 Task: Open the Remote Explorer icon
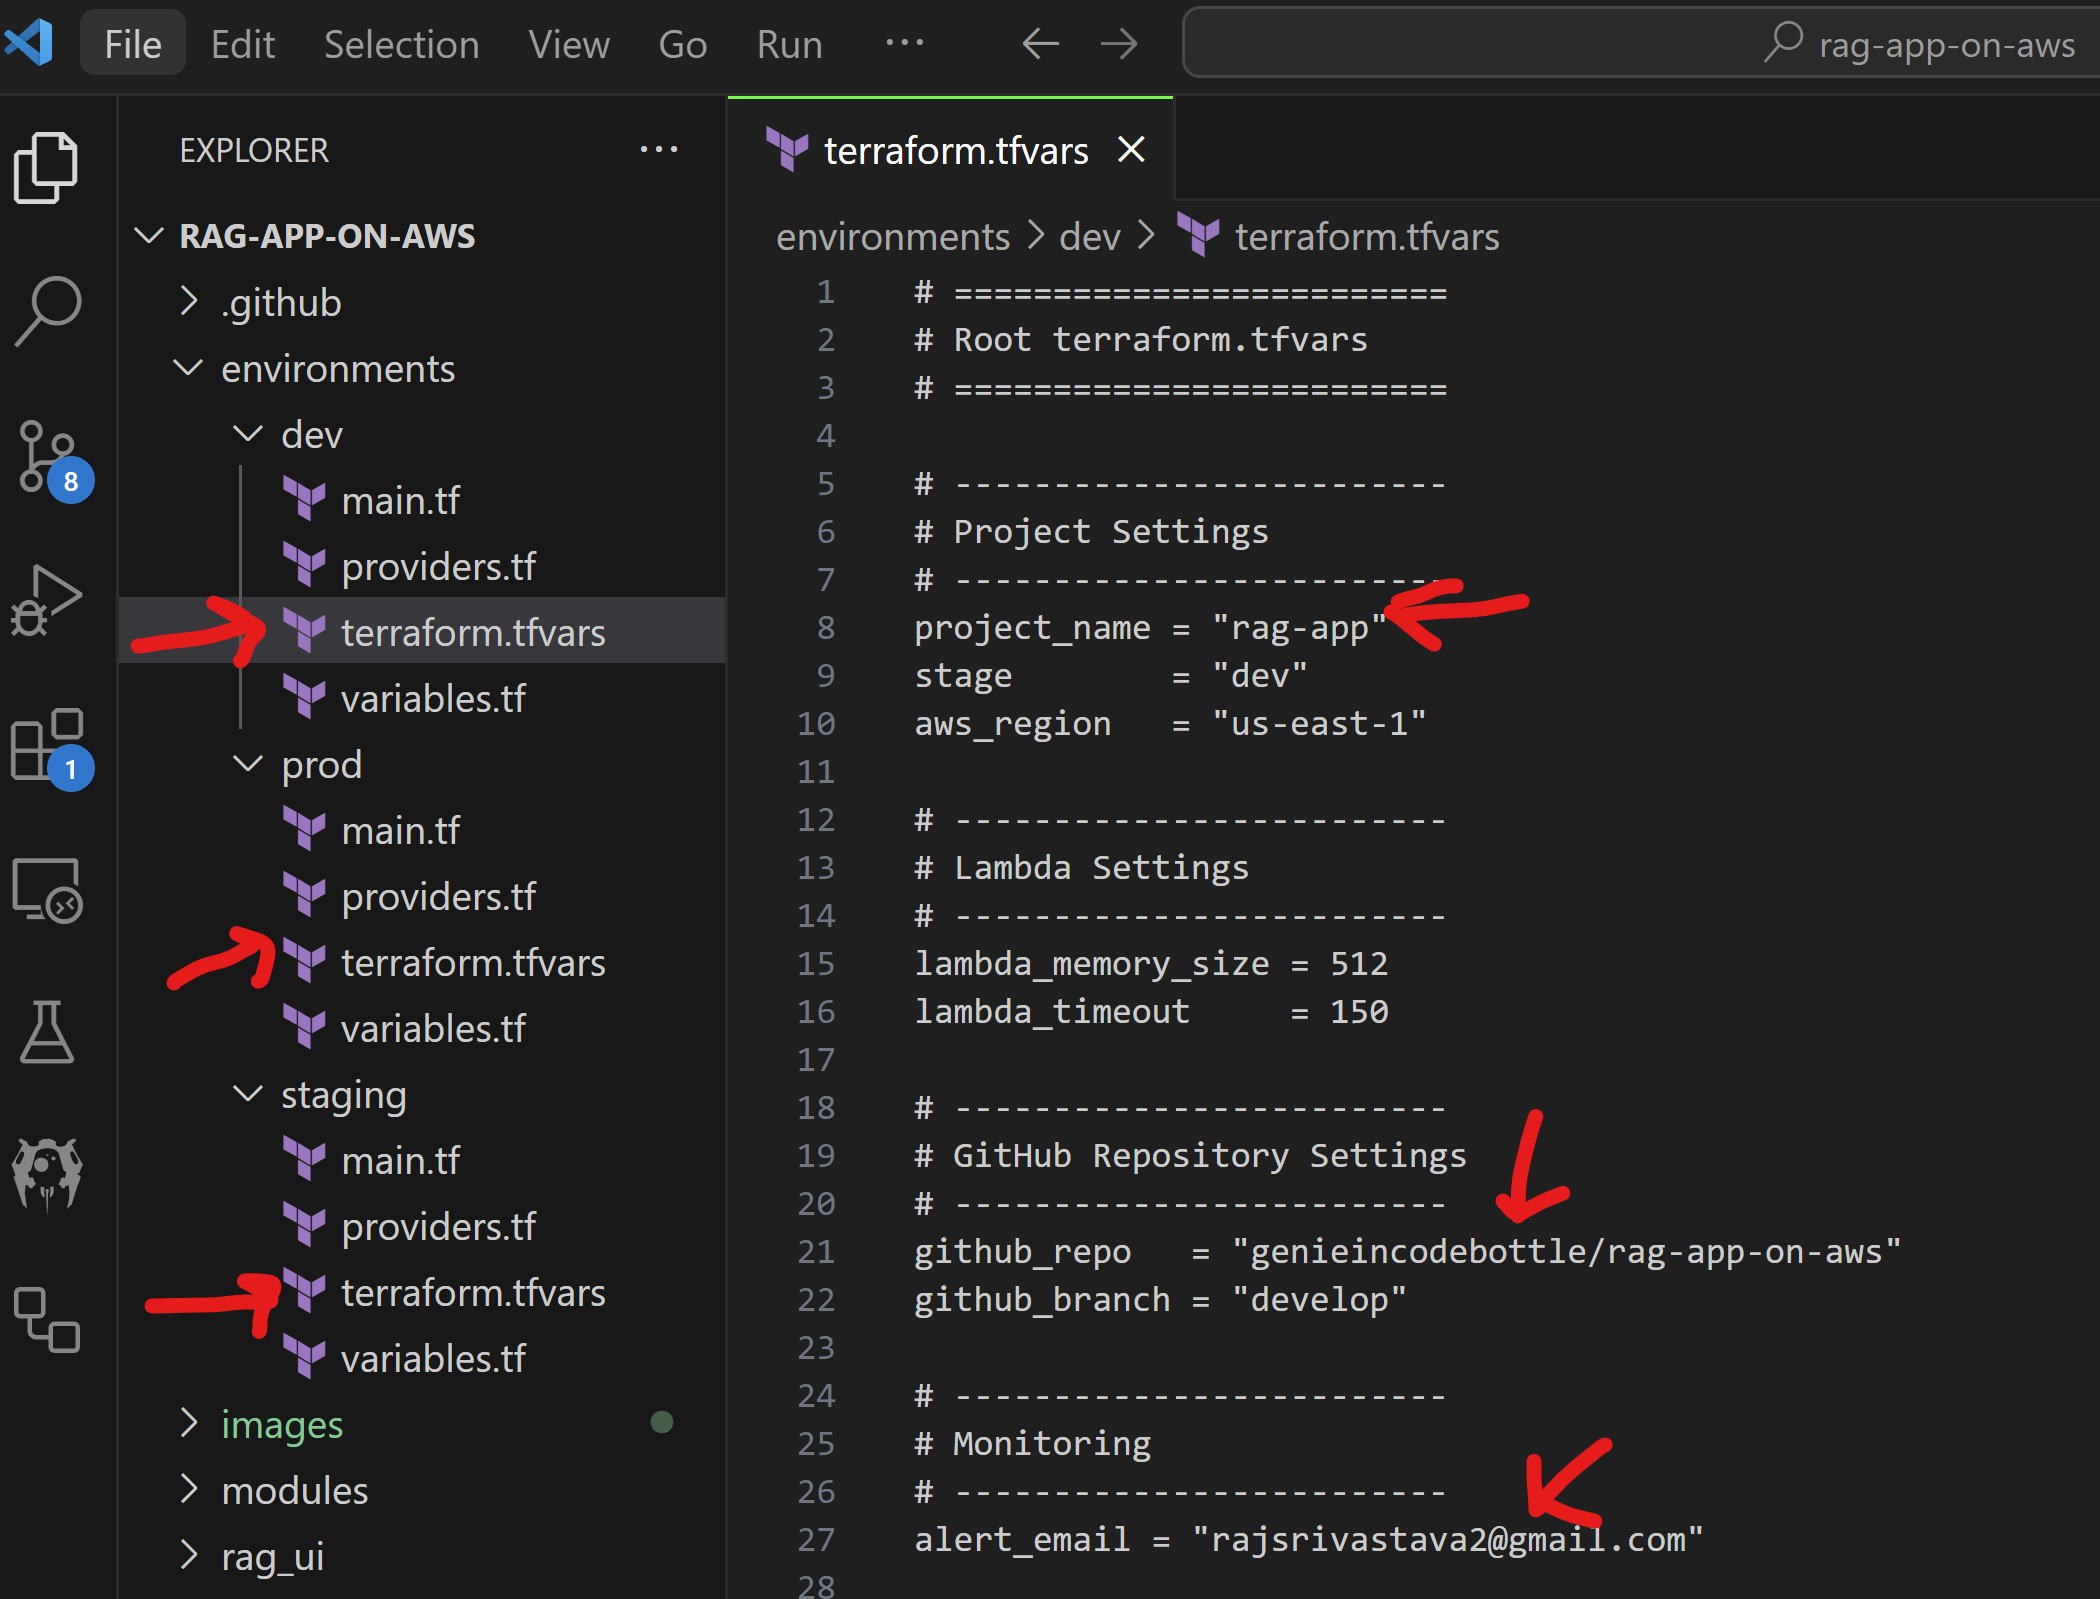(x=46, y=889)
